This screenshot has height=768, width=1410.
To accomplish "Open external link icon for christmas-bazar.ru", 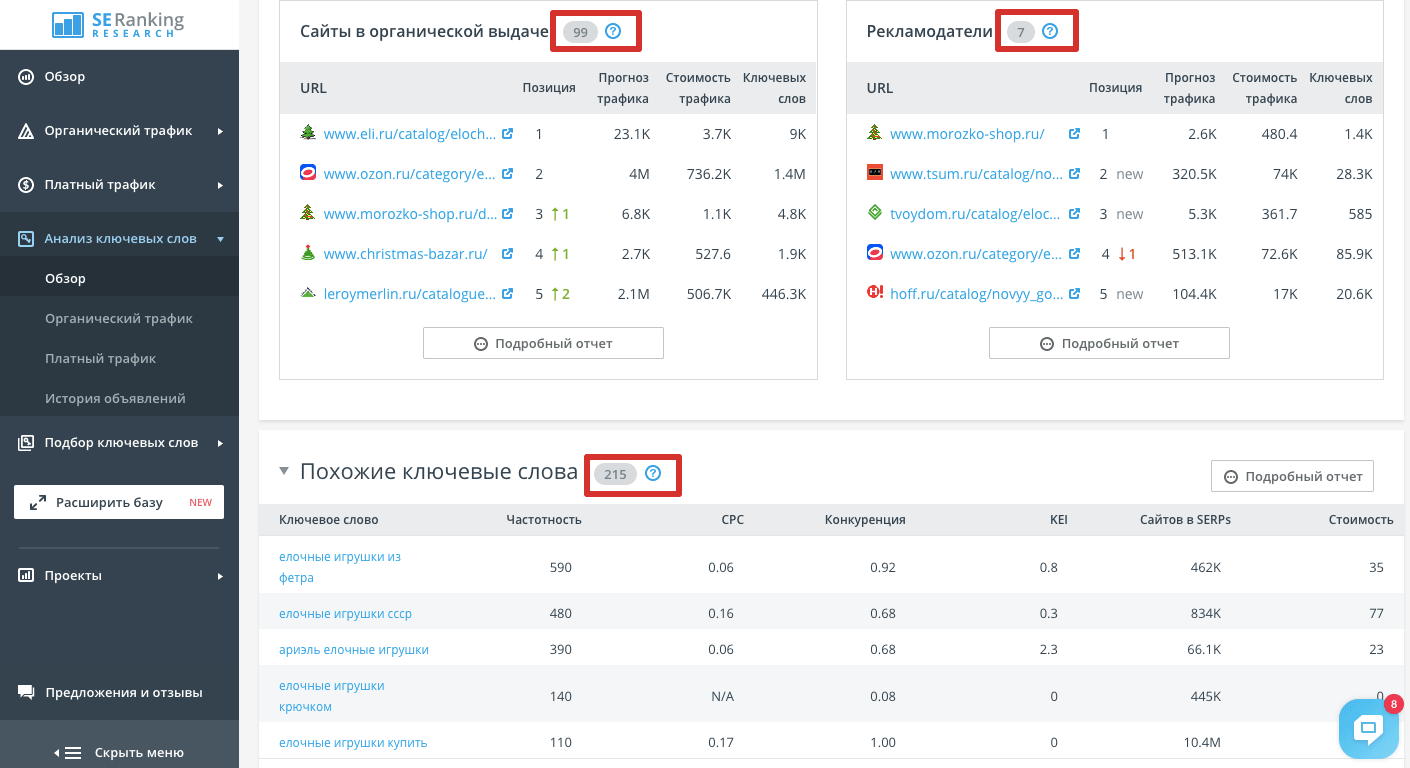I will (x=507, y=254).
